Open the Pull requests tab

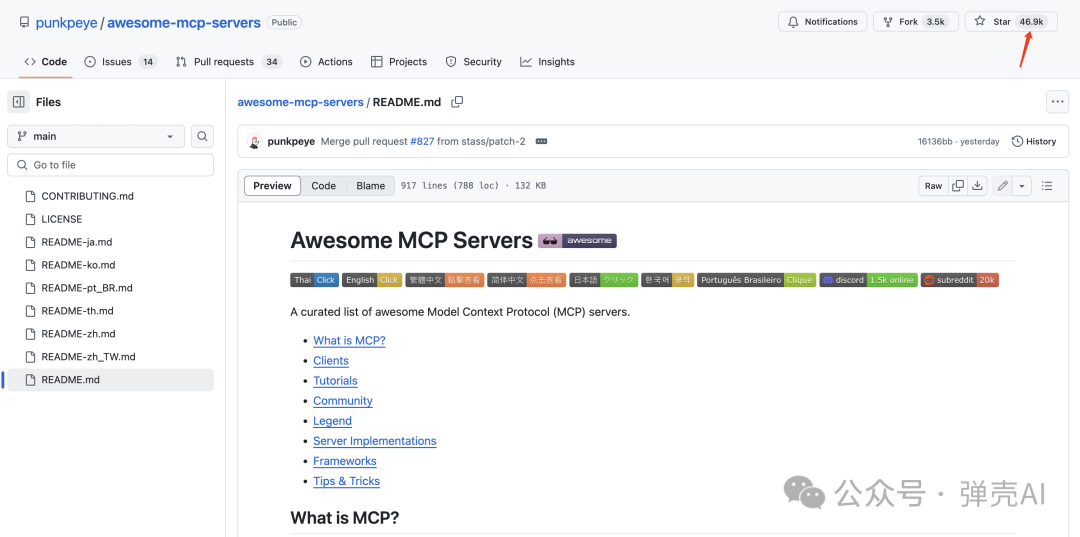[x=228, y=62]
